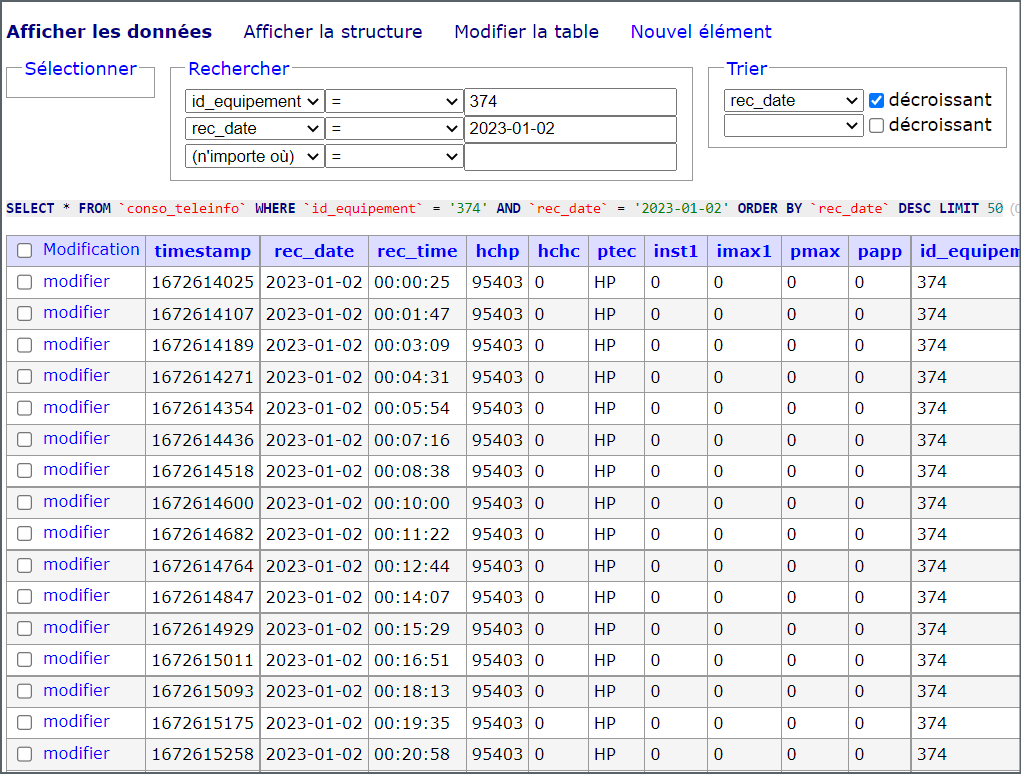Enable décroissant on the second sort row
The height and width of the screenshot is (774, 1021).
877,126
